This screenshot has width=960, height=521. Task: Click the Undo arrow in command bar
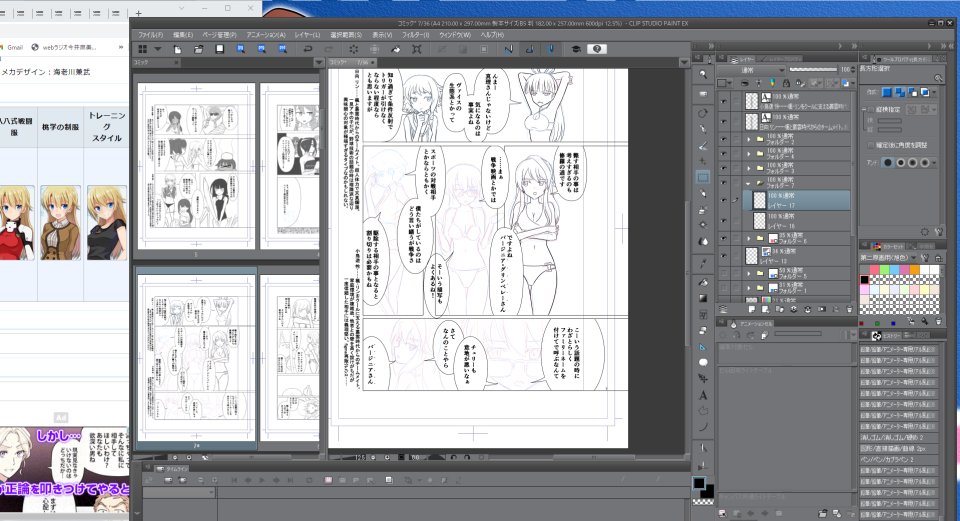click(308, 49)
